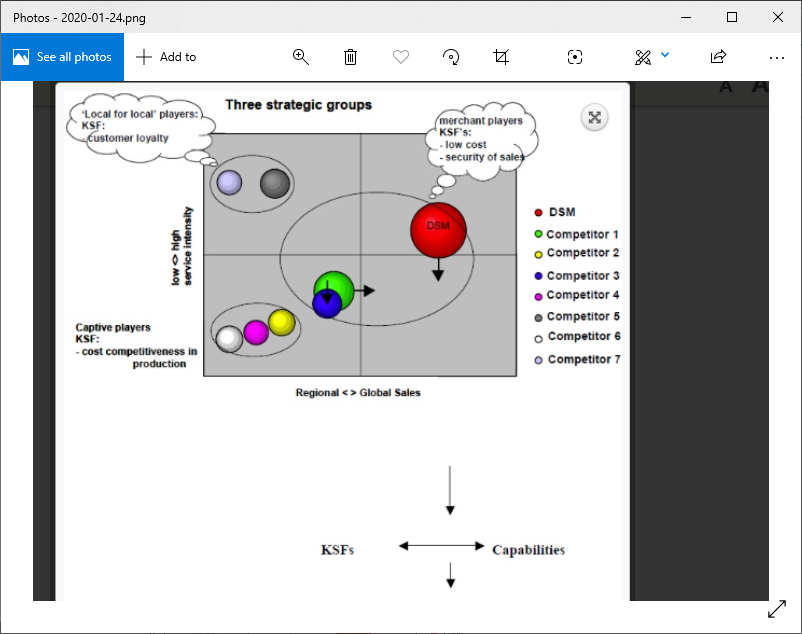Click the red DSM bubble in the chart

point(438,230)
